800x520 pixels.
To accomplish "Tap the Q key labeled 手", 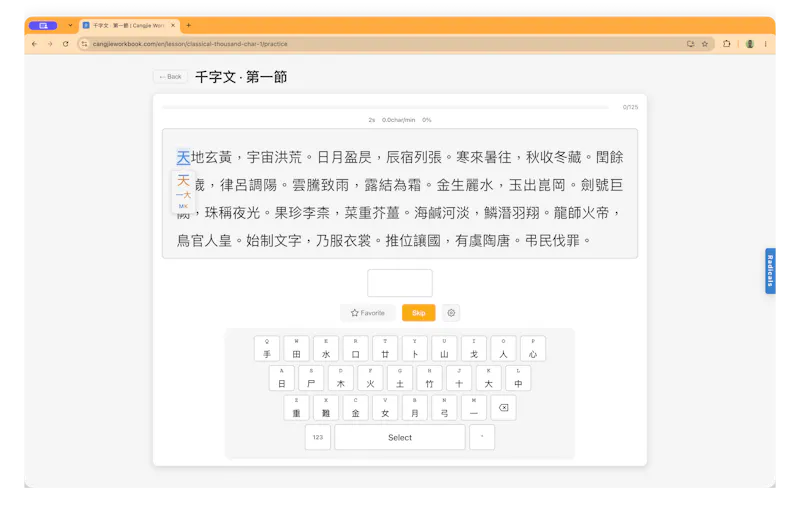I will pyautogui.click(x=267, y=349).
